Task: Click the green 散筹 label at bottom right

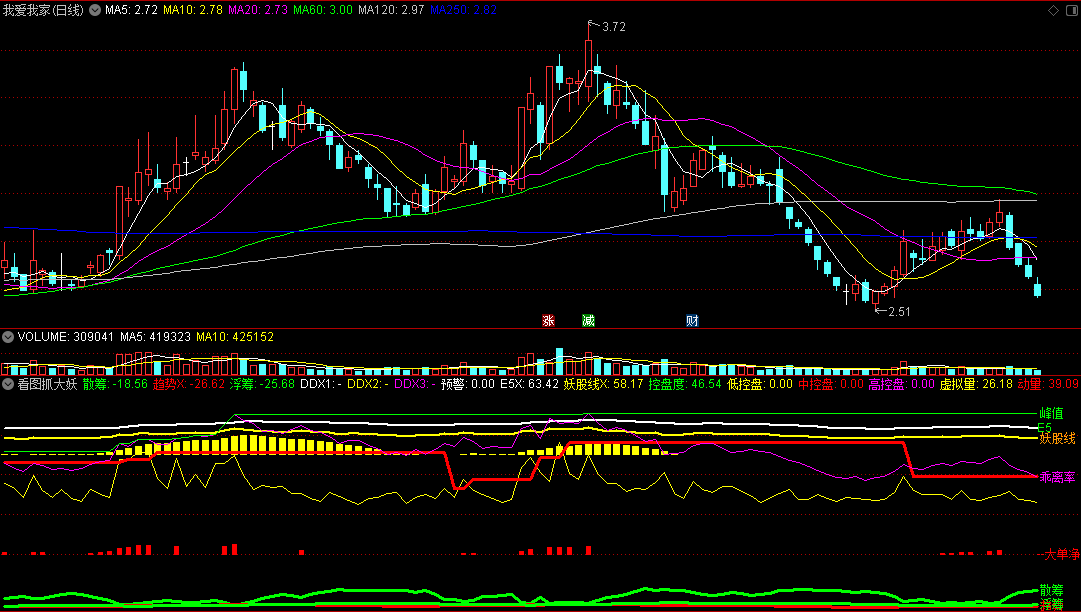Action: pos(1051,591)
